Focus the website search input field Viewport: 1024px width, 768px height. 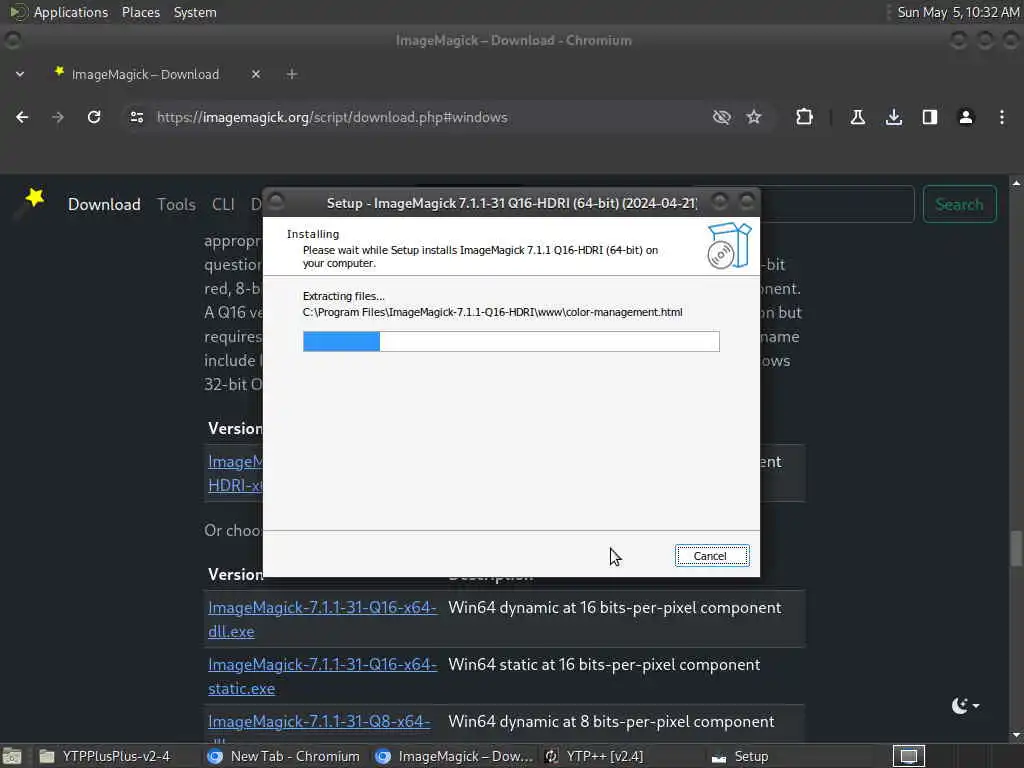[837, 204]
